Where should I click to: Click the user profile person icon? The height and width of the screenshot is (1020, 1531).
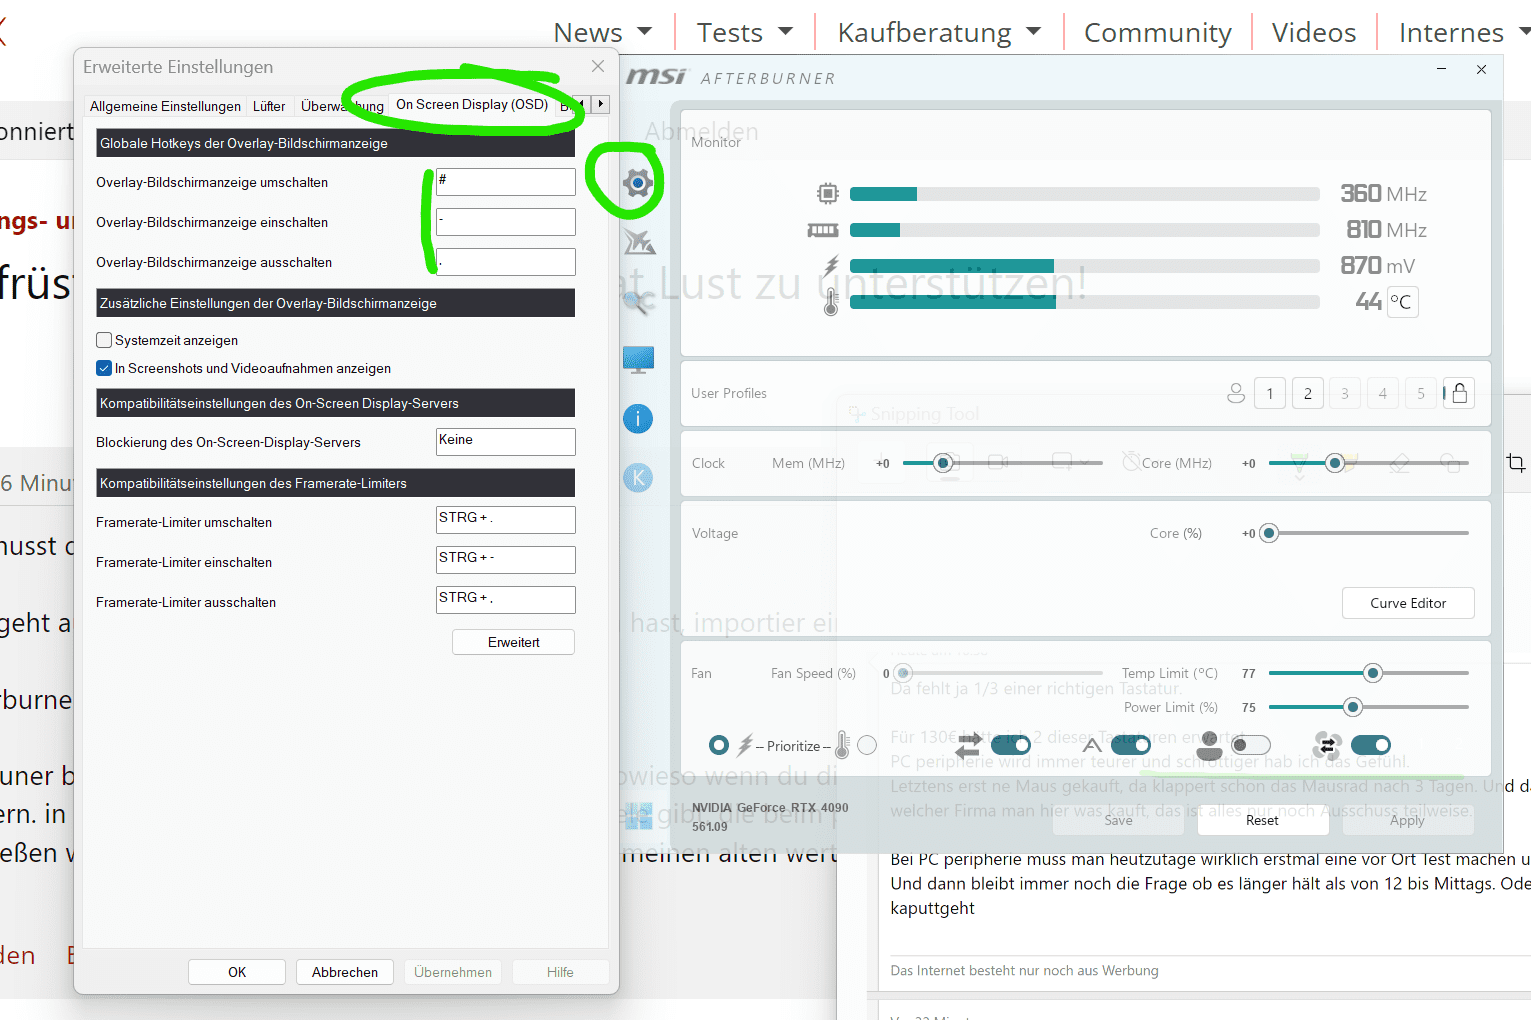(x=1236, y=393)
